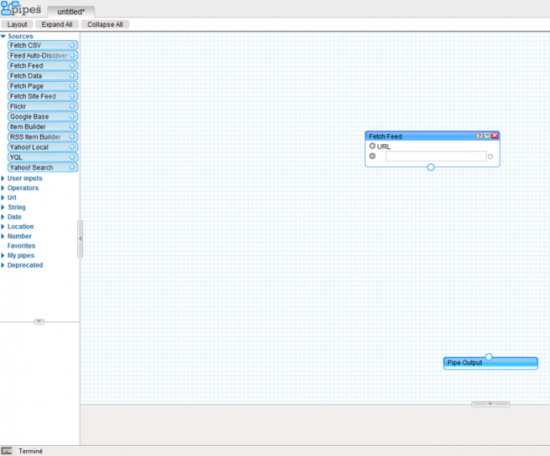Viewport: 550px width, 456px height.
Task: Click the URL input field in Fetch Feed
Action: [436, 156]
